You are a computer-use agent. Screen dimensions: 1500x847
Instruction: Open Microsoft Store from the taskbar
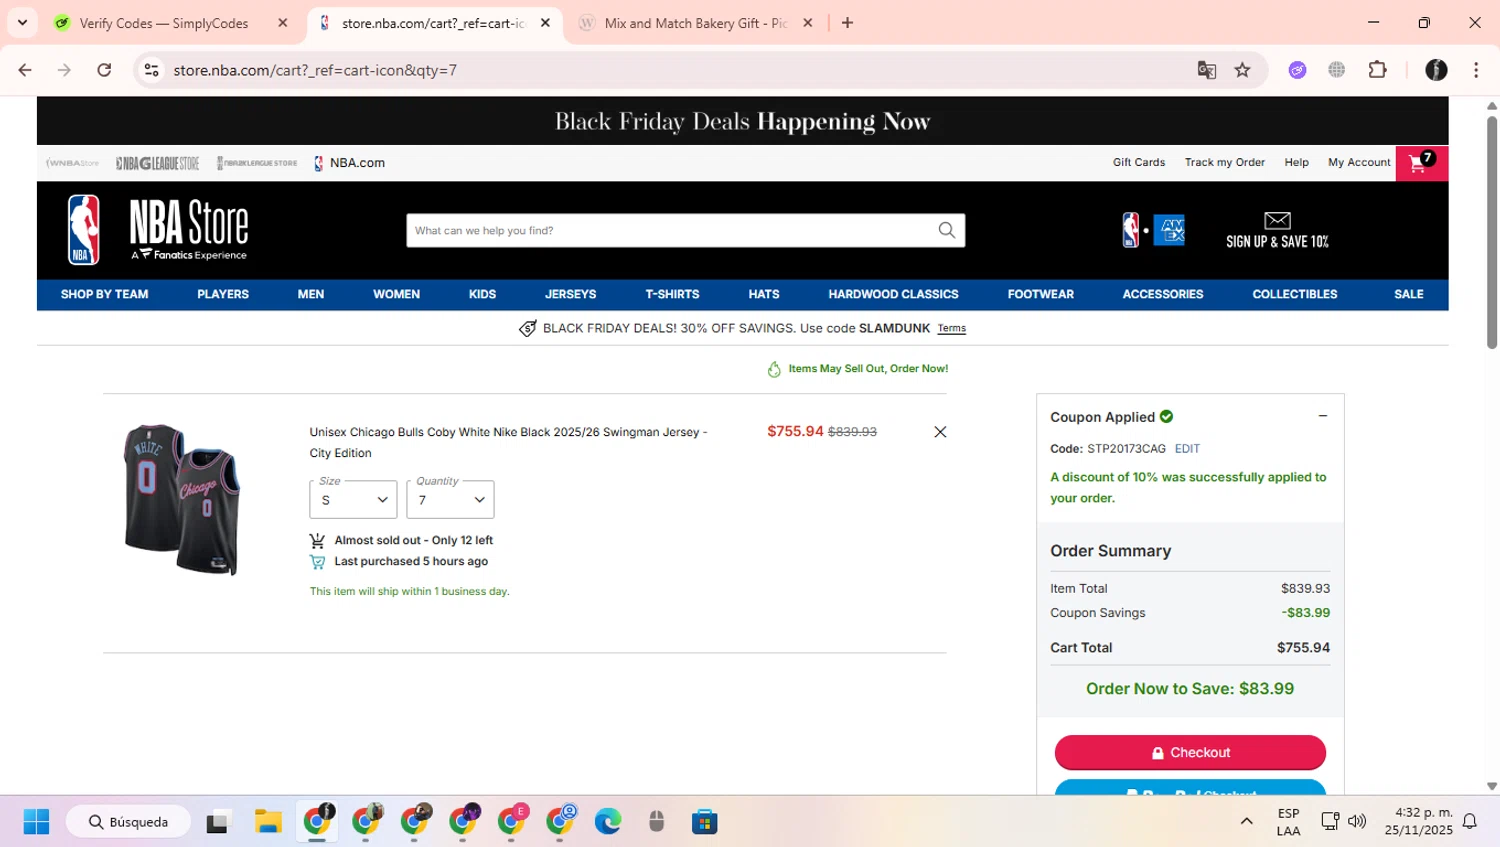[x=705, y=822]
